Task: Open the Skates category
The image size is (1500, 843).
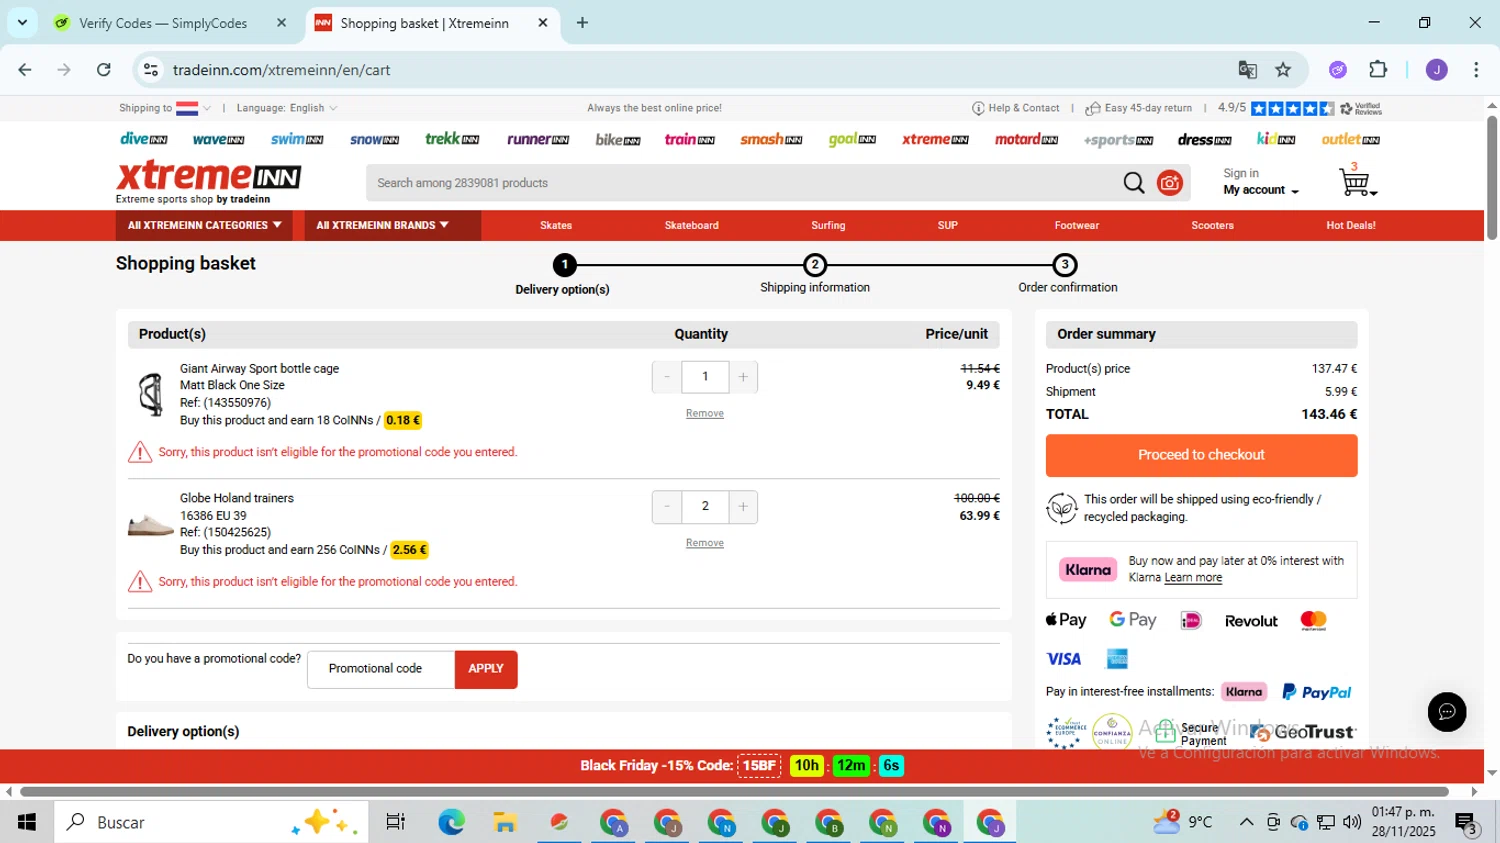Action: pos(556,225)
